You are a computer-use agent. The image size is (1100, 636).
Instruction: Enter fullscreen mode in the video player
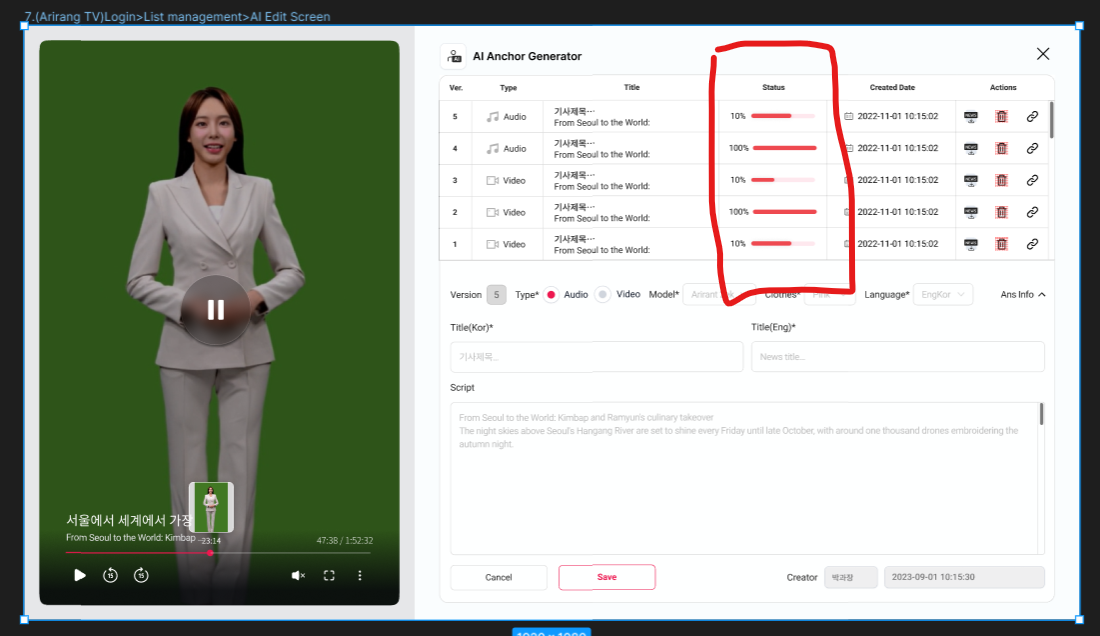(329, 575)
